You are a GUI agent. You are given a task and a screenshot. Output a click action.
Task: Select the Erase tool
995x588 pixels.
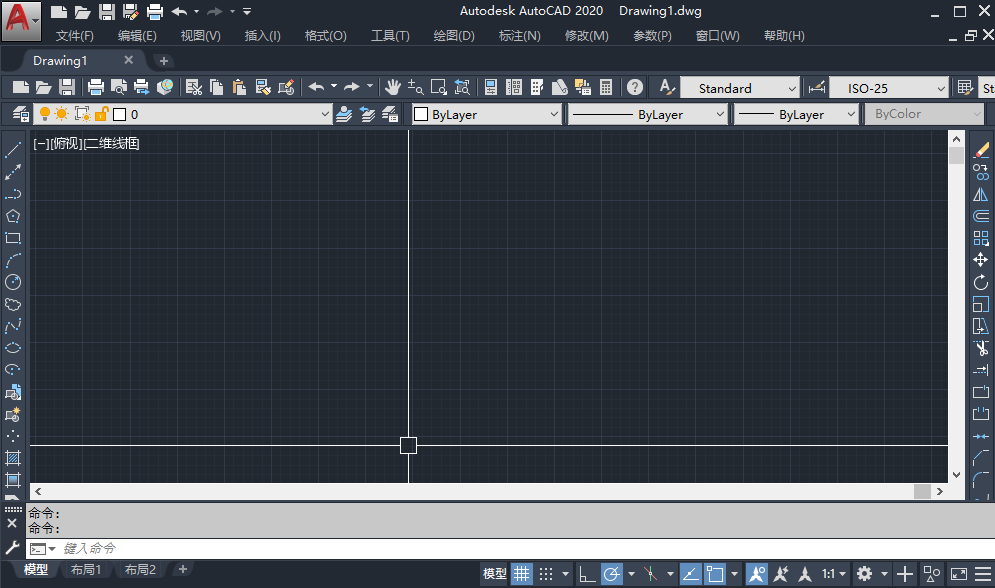click(981, 150)
